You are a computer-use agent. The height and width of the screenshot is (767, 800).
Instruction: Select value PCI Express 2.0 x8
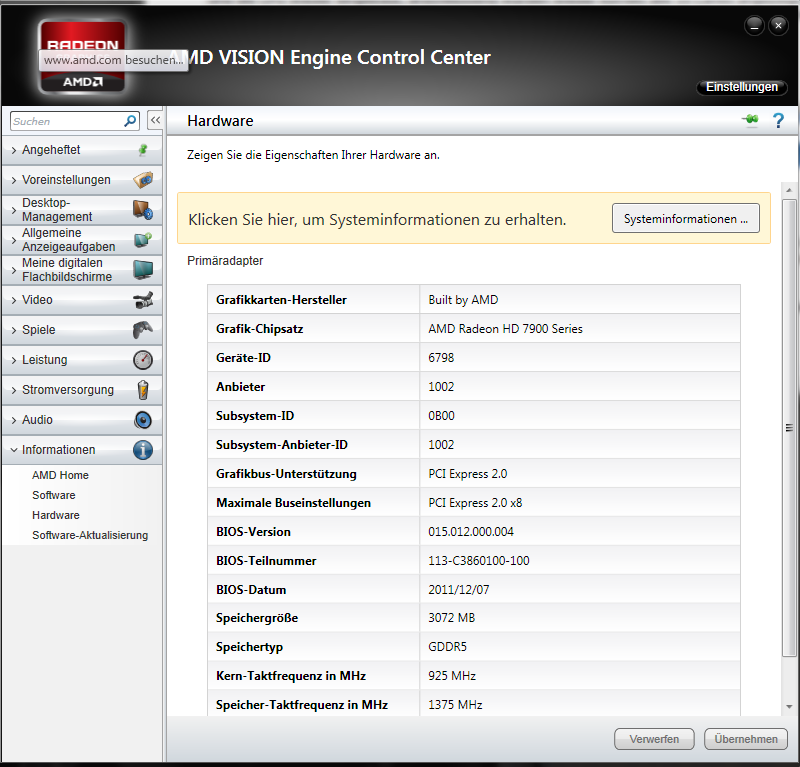coord(475,503)
